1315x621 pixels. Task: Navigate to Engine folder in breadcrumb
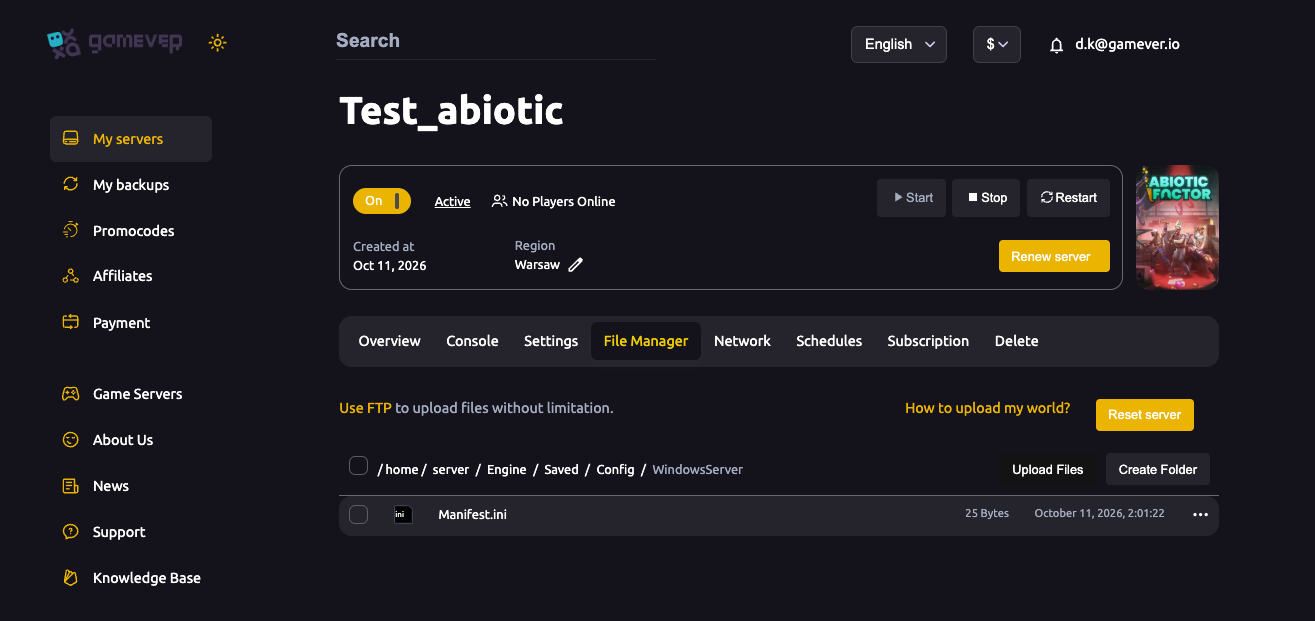507,469
